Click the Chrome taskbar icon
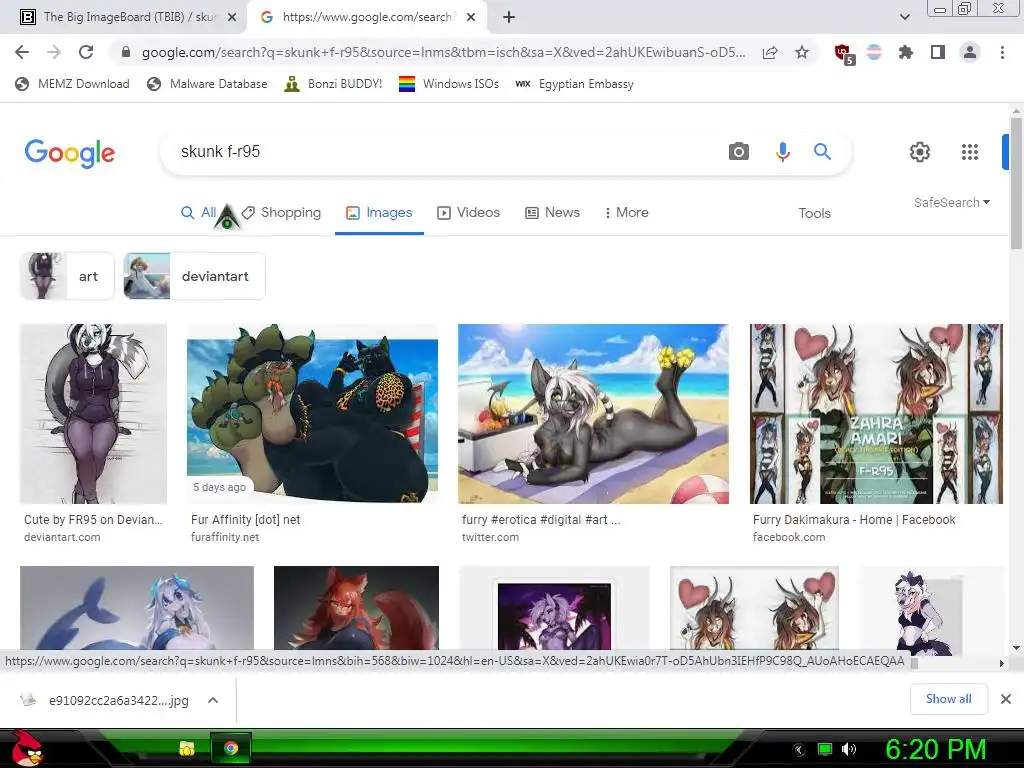 [x=231, y=748]
